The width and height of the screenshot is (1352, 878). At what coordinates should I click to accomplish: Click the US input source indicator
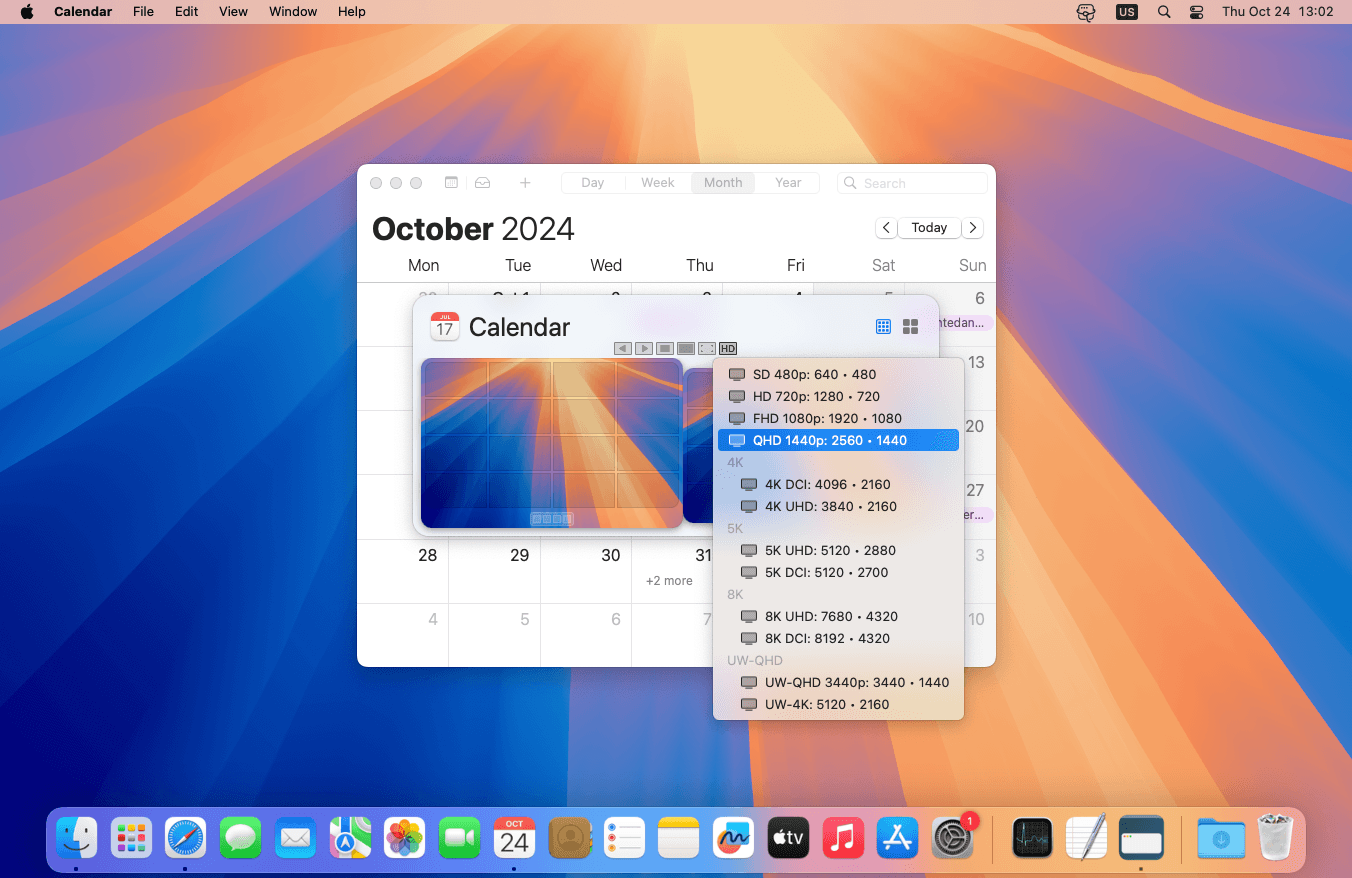pos(1127,12)
